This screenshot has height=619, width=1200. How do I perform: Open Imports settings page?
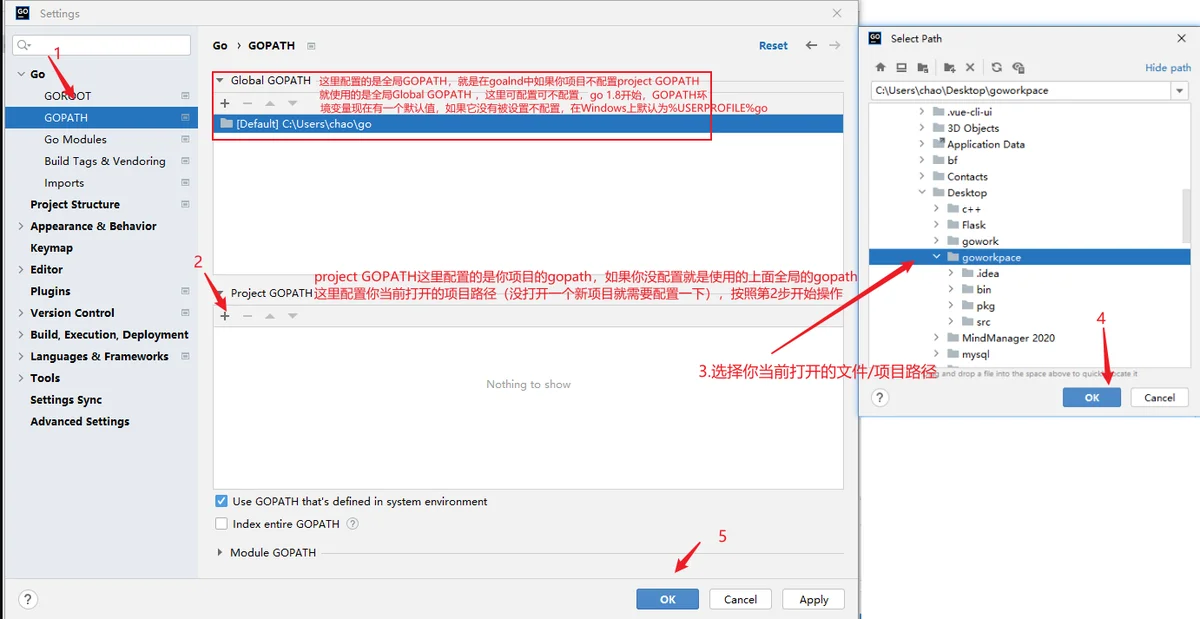click(x=64, y=183)
